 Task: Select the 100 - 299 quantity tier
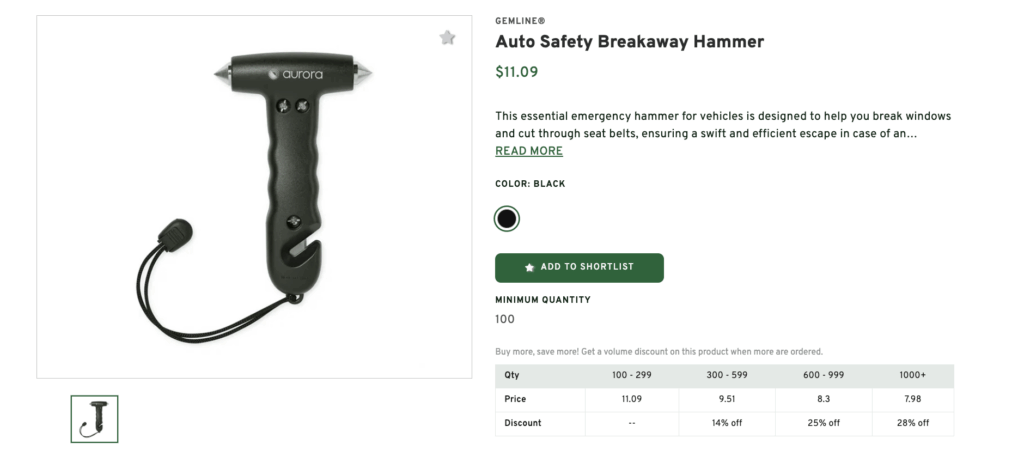pos(631,375)
